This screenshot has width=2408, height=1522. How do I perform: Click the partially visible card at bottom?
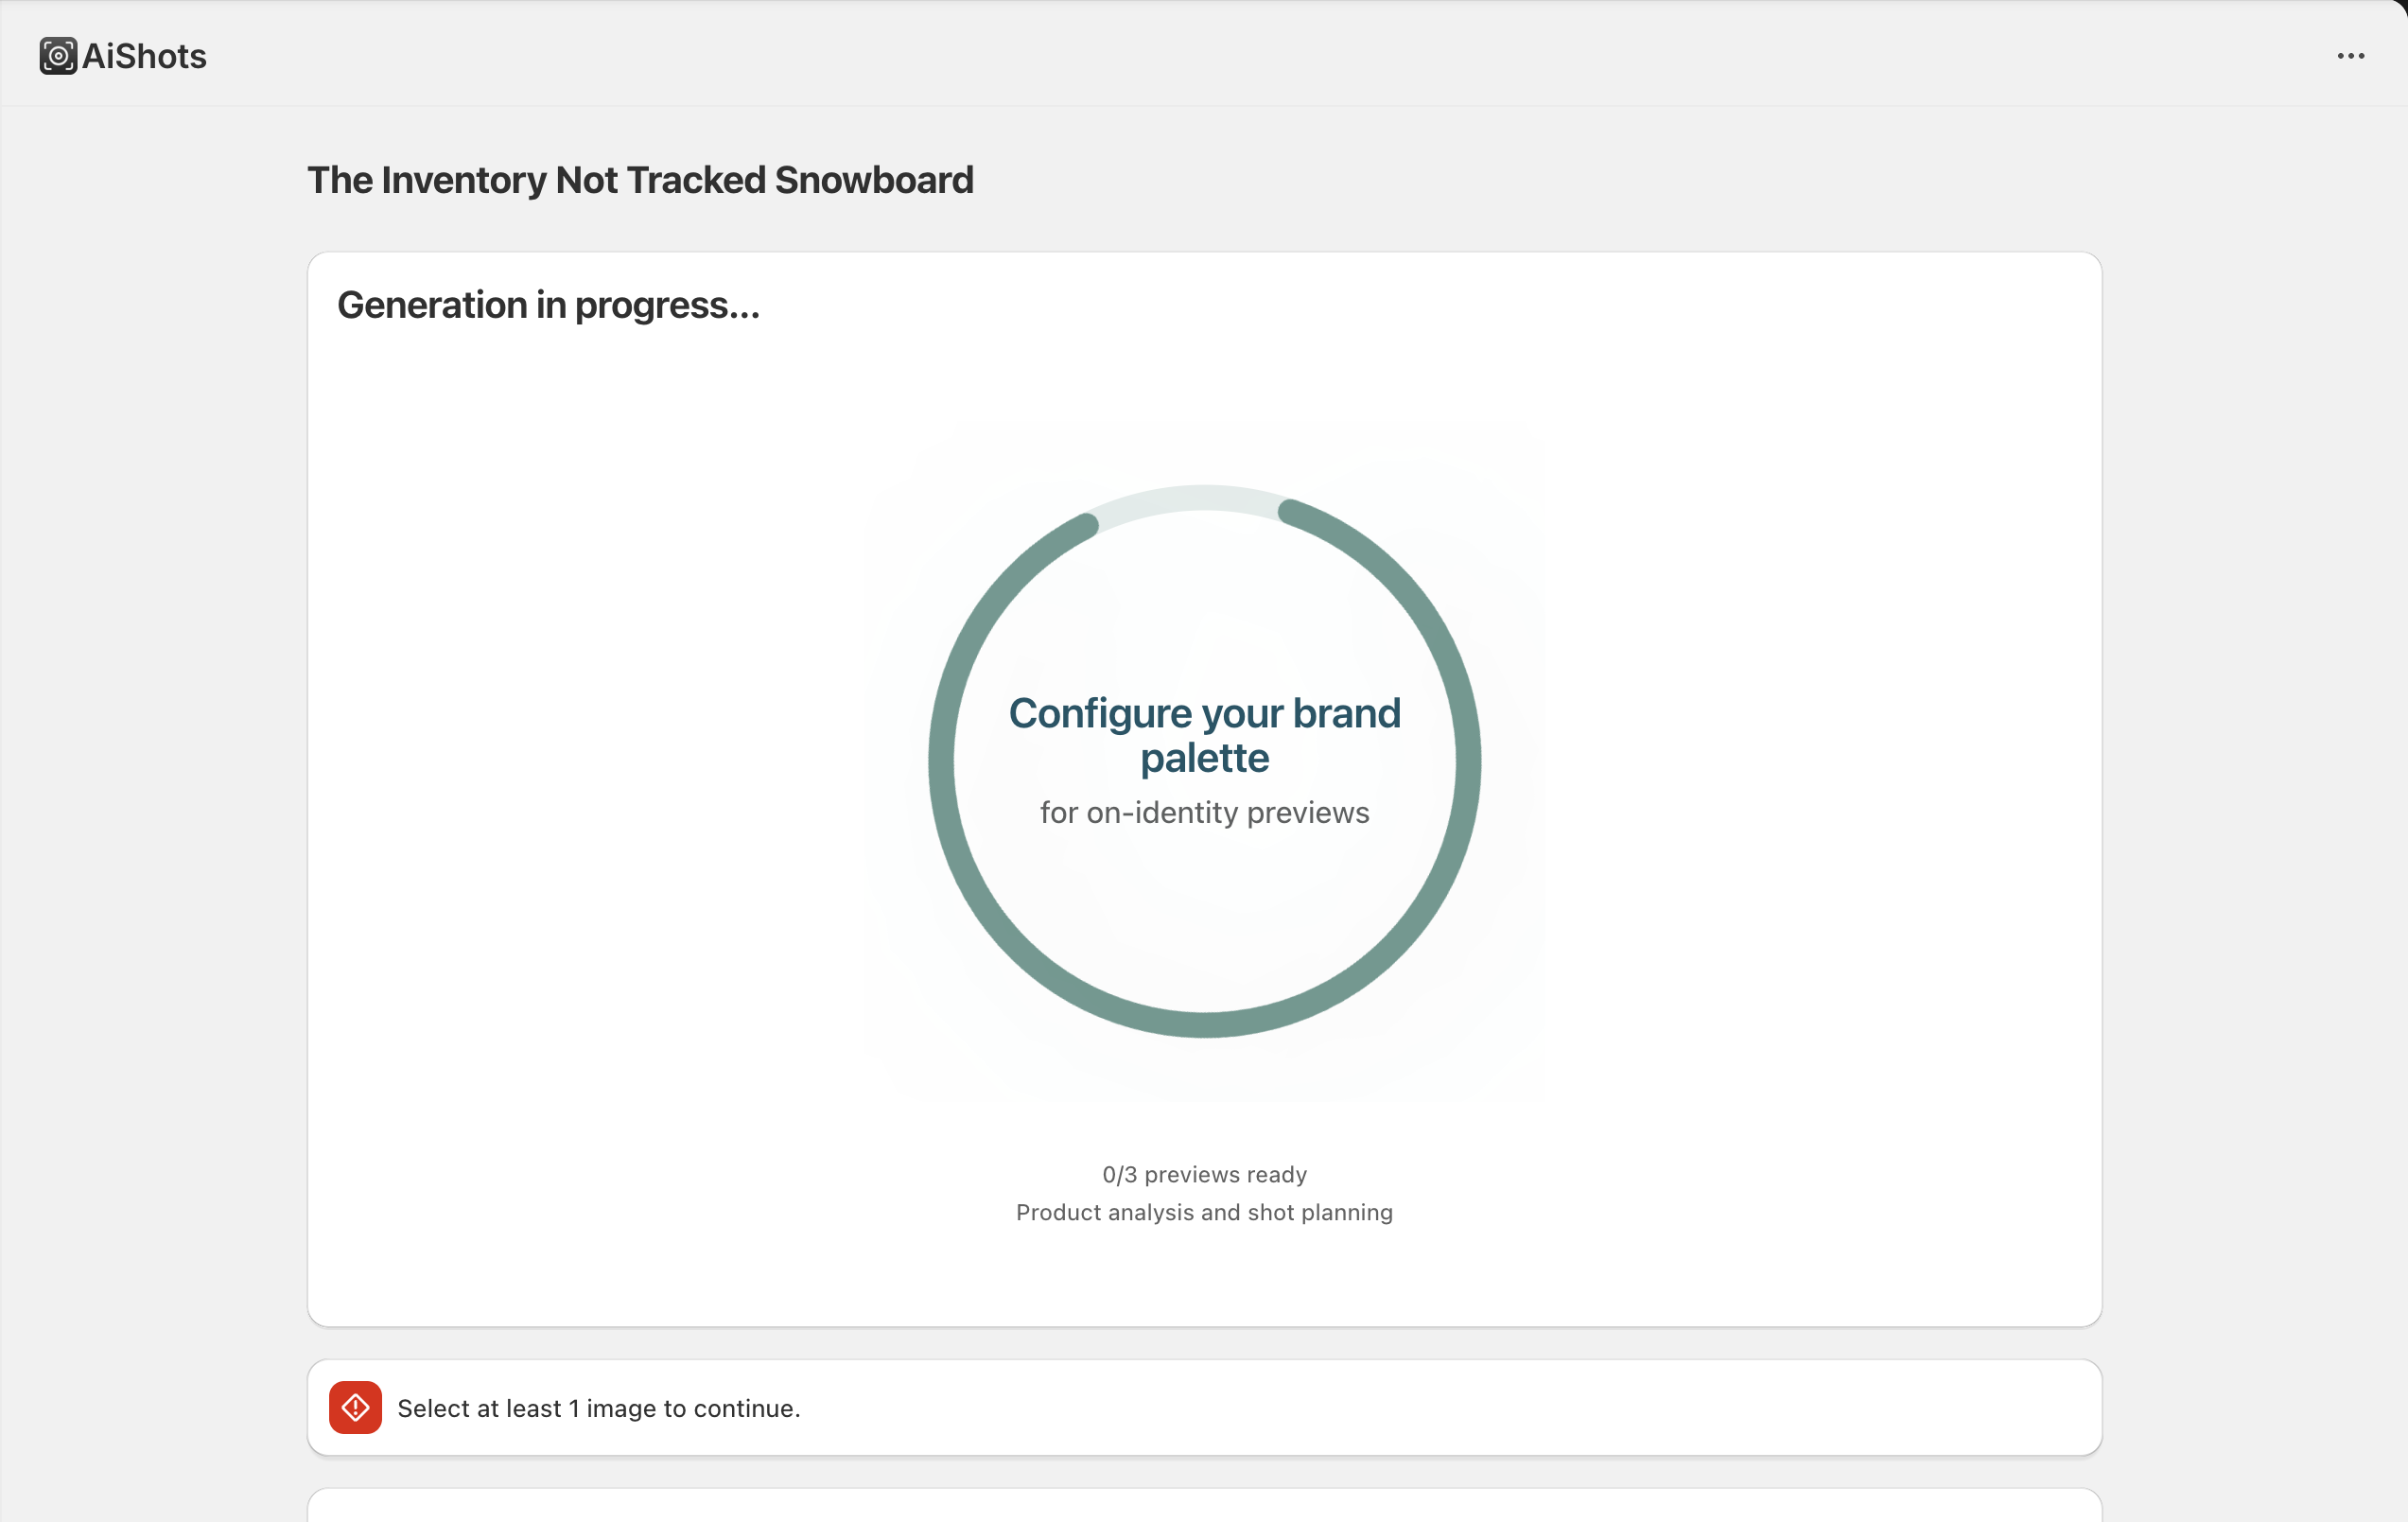[x=1204, y=1507]
